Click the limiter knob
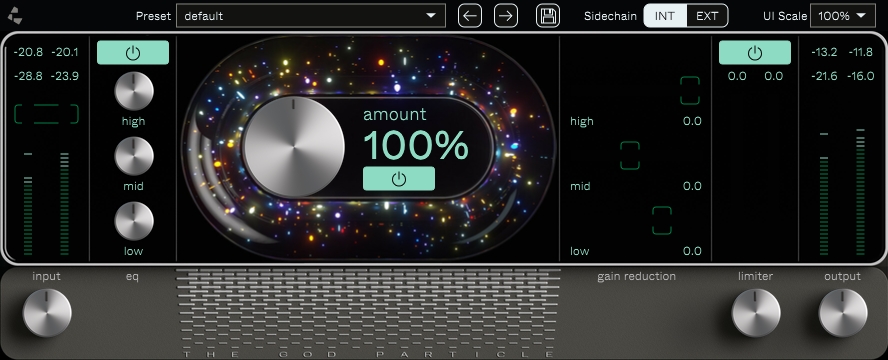Screen dimensions: 888x360 click(756, 313)
